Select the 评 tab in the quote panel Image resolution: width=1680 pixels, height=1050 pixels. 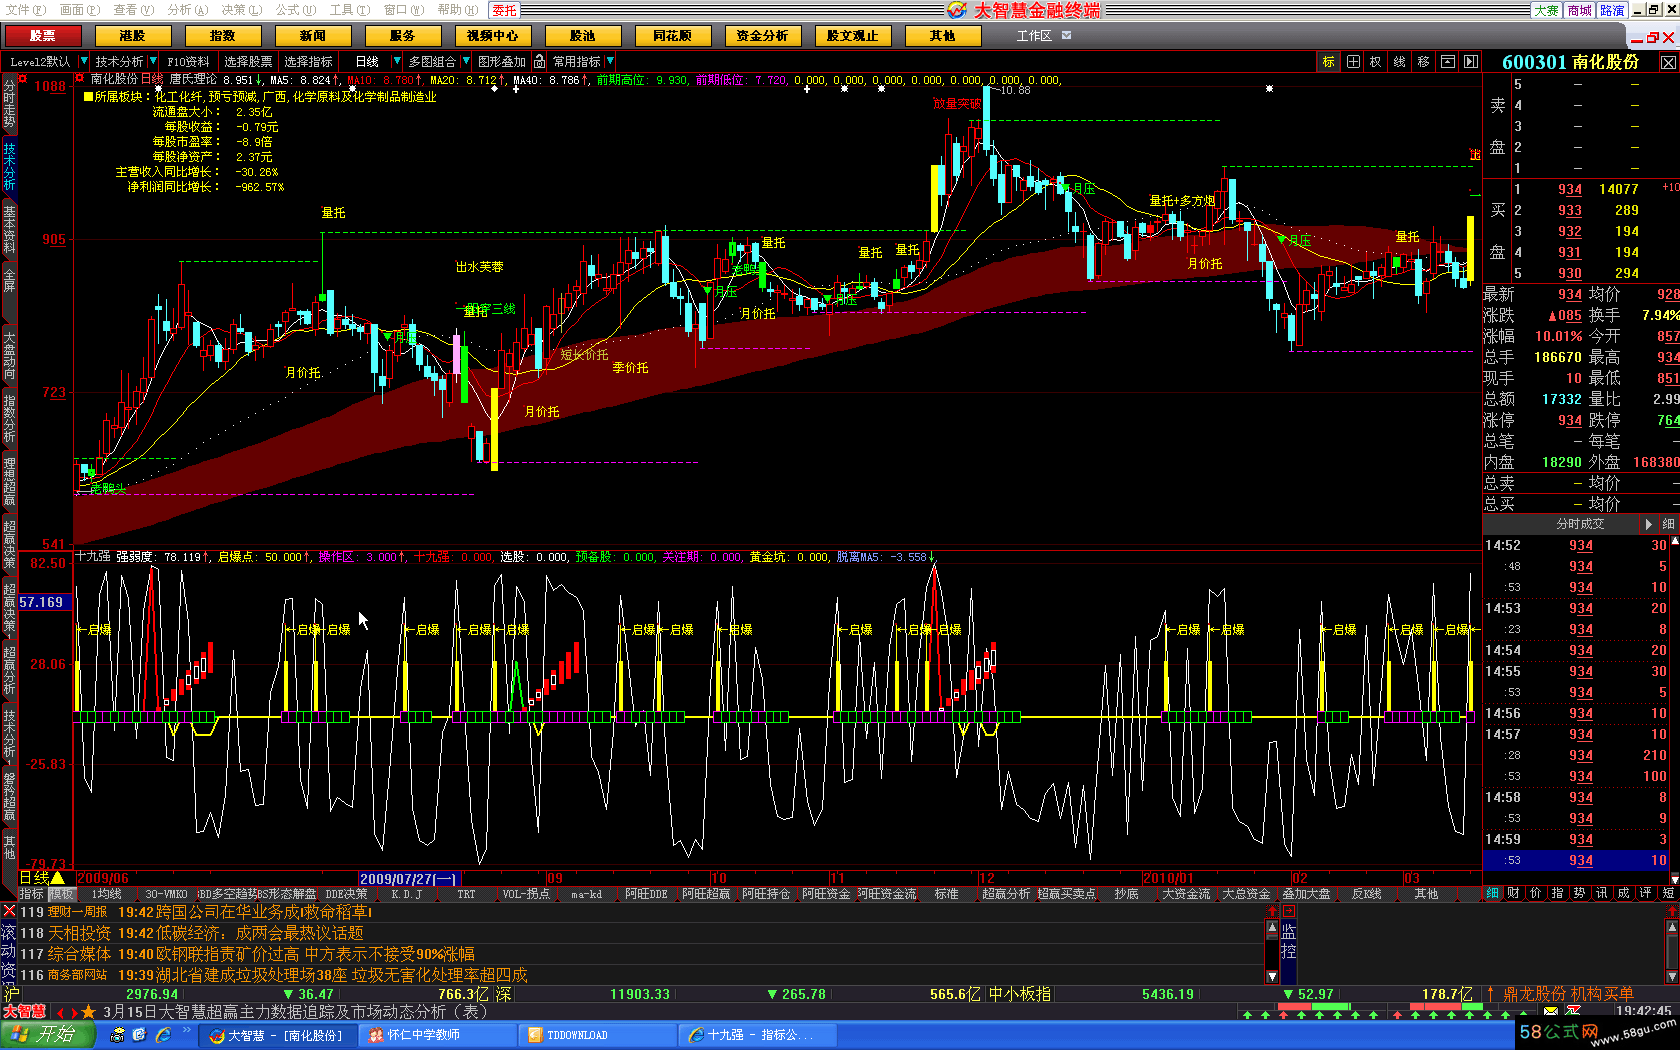pos(1646,893)
